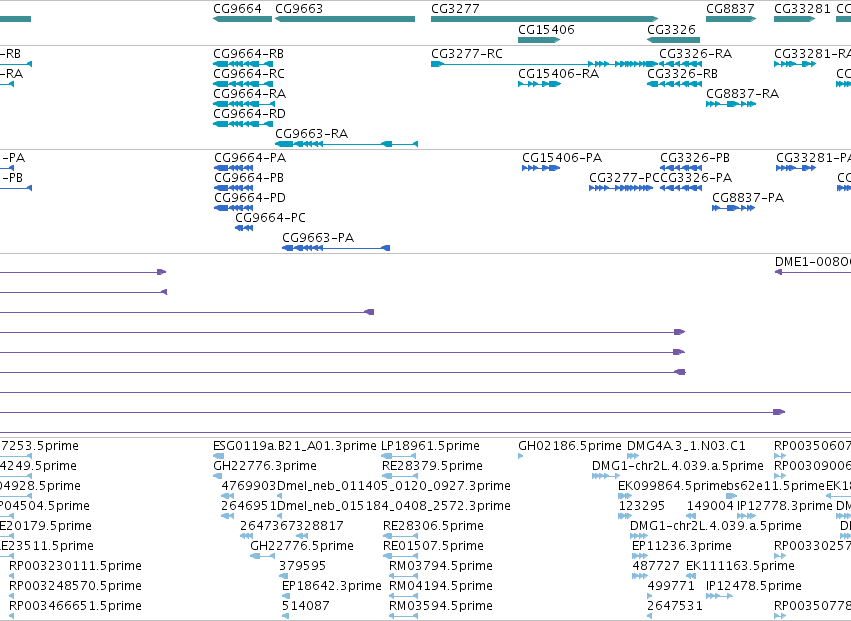This screenshot has width=851, height=621.
Task: Select protein CG15406-PA
Action: click(562, 158)
